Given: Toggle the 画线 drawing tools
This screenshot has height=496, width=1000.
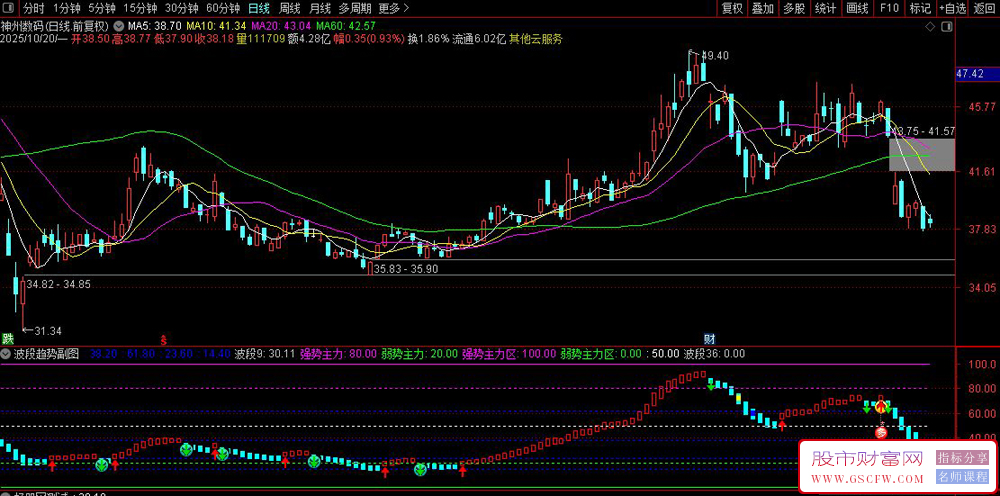Looking at the screenshot, I should (x=857, y=8).
